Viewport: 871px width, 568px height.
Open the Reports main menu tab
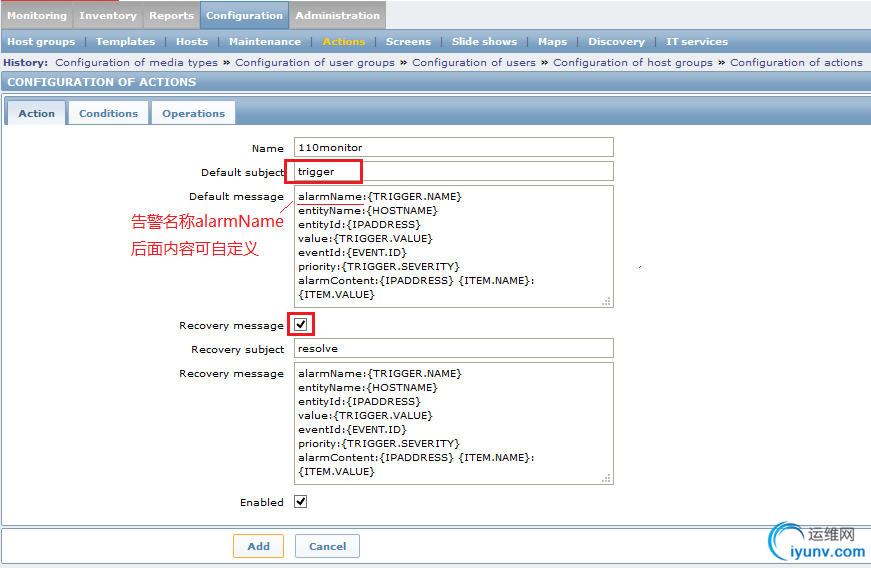click(171, 16)
